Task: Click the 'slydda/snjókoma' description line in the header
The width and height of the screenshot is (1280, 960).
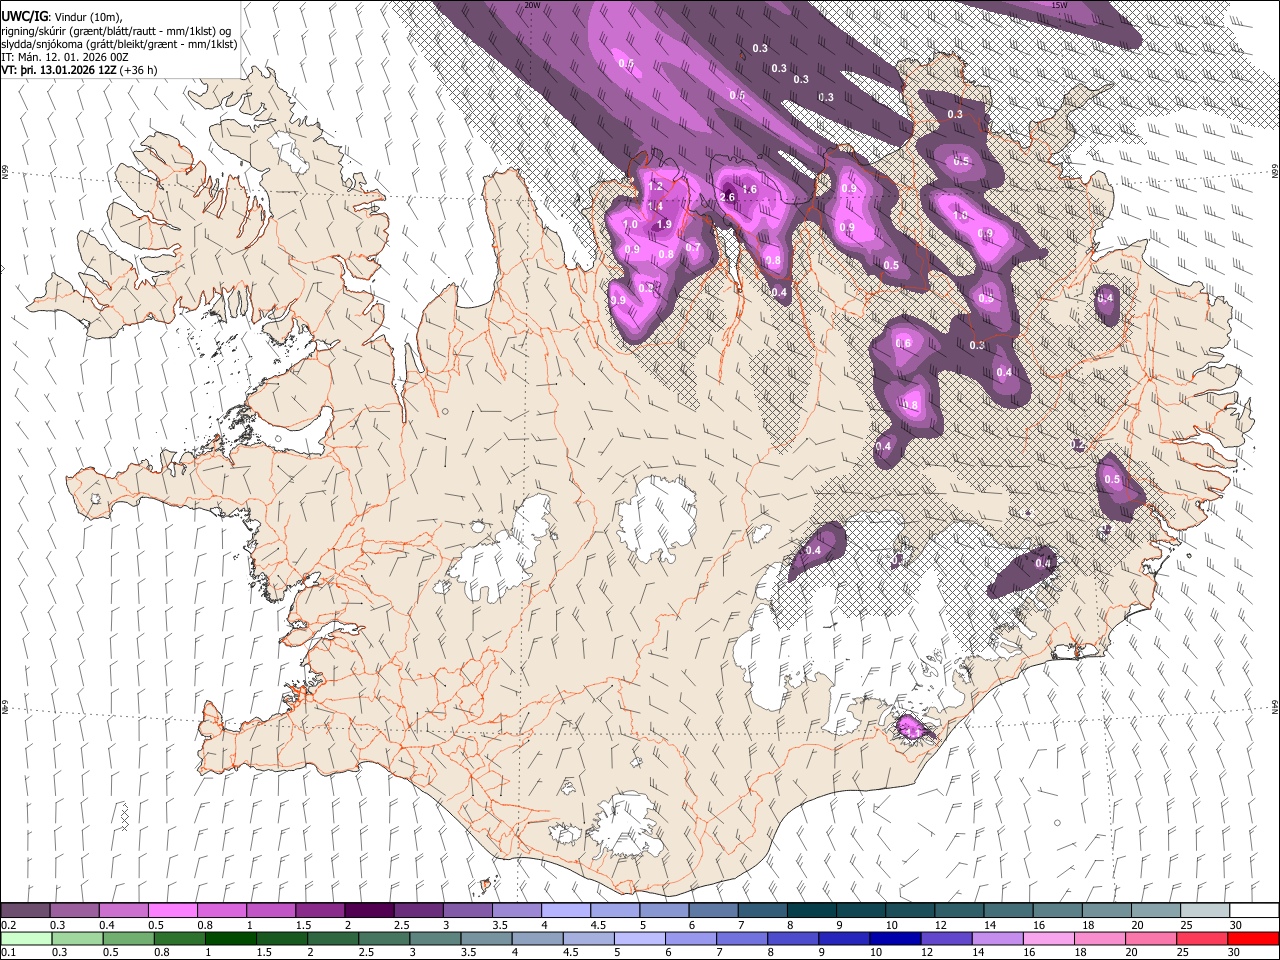Action: 119,44
